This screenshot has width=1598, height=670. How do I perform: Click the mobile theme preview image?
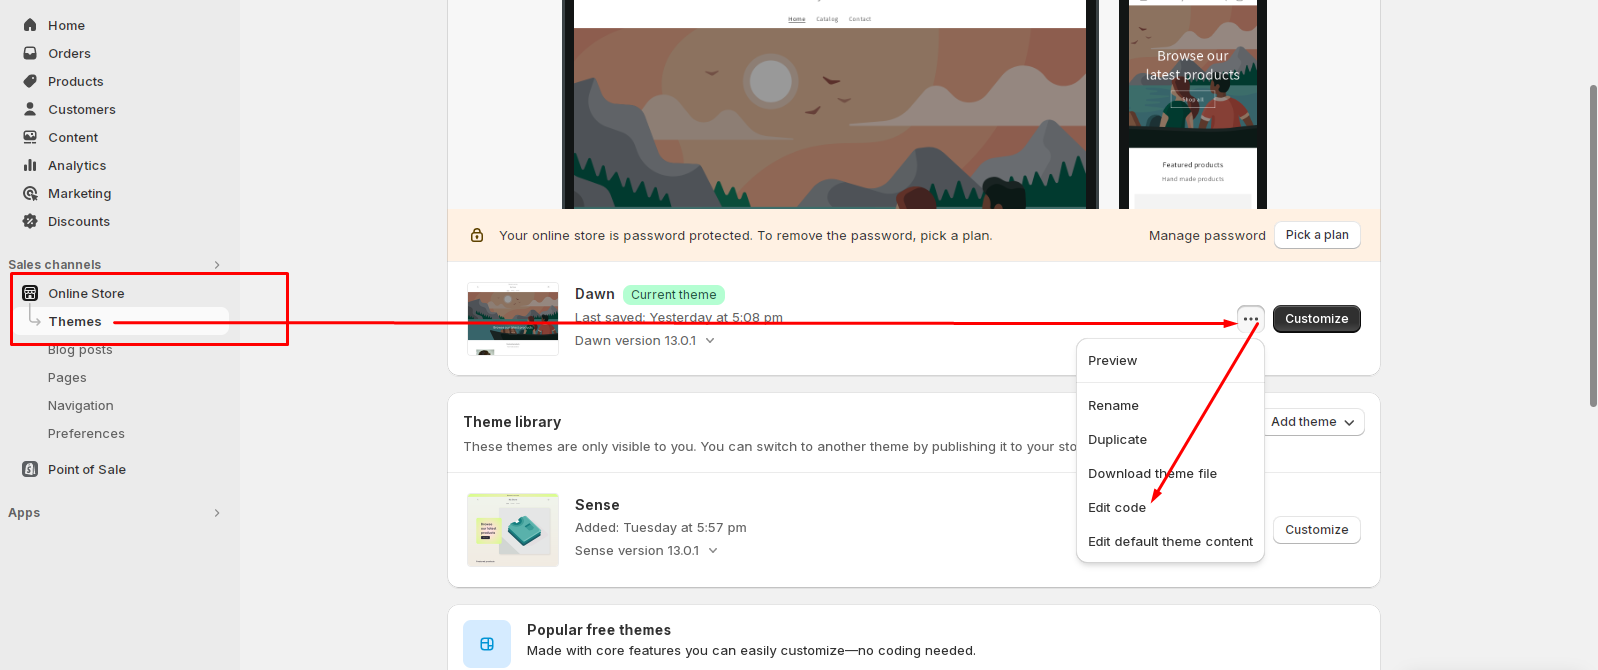point(1193,104)
